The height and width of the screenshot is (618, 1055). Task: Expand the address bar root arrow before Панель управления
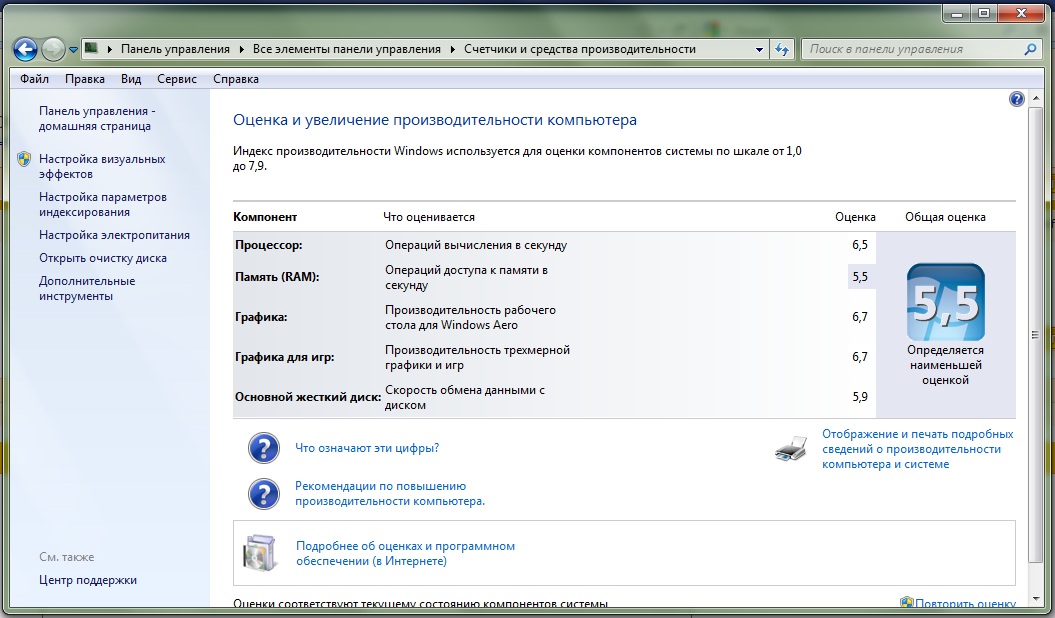(x=110, y=49)
